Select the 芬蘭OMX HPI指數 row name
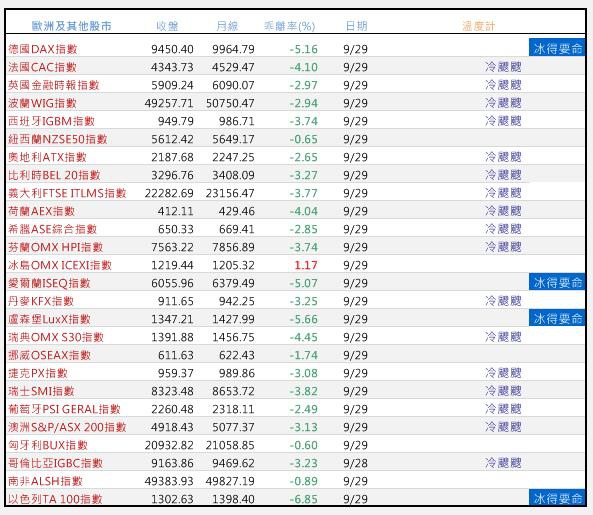 pos(56,247)
